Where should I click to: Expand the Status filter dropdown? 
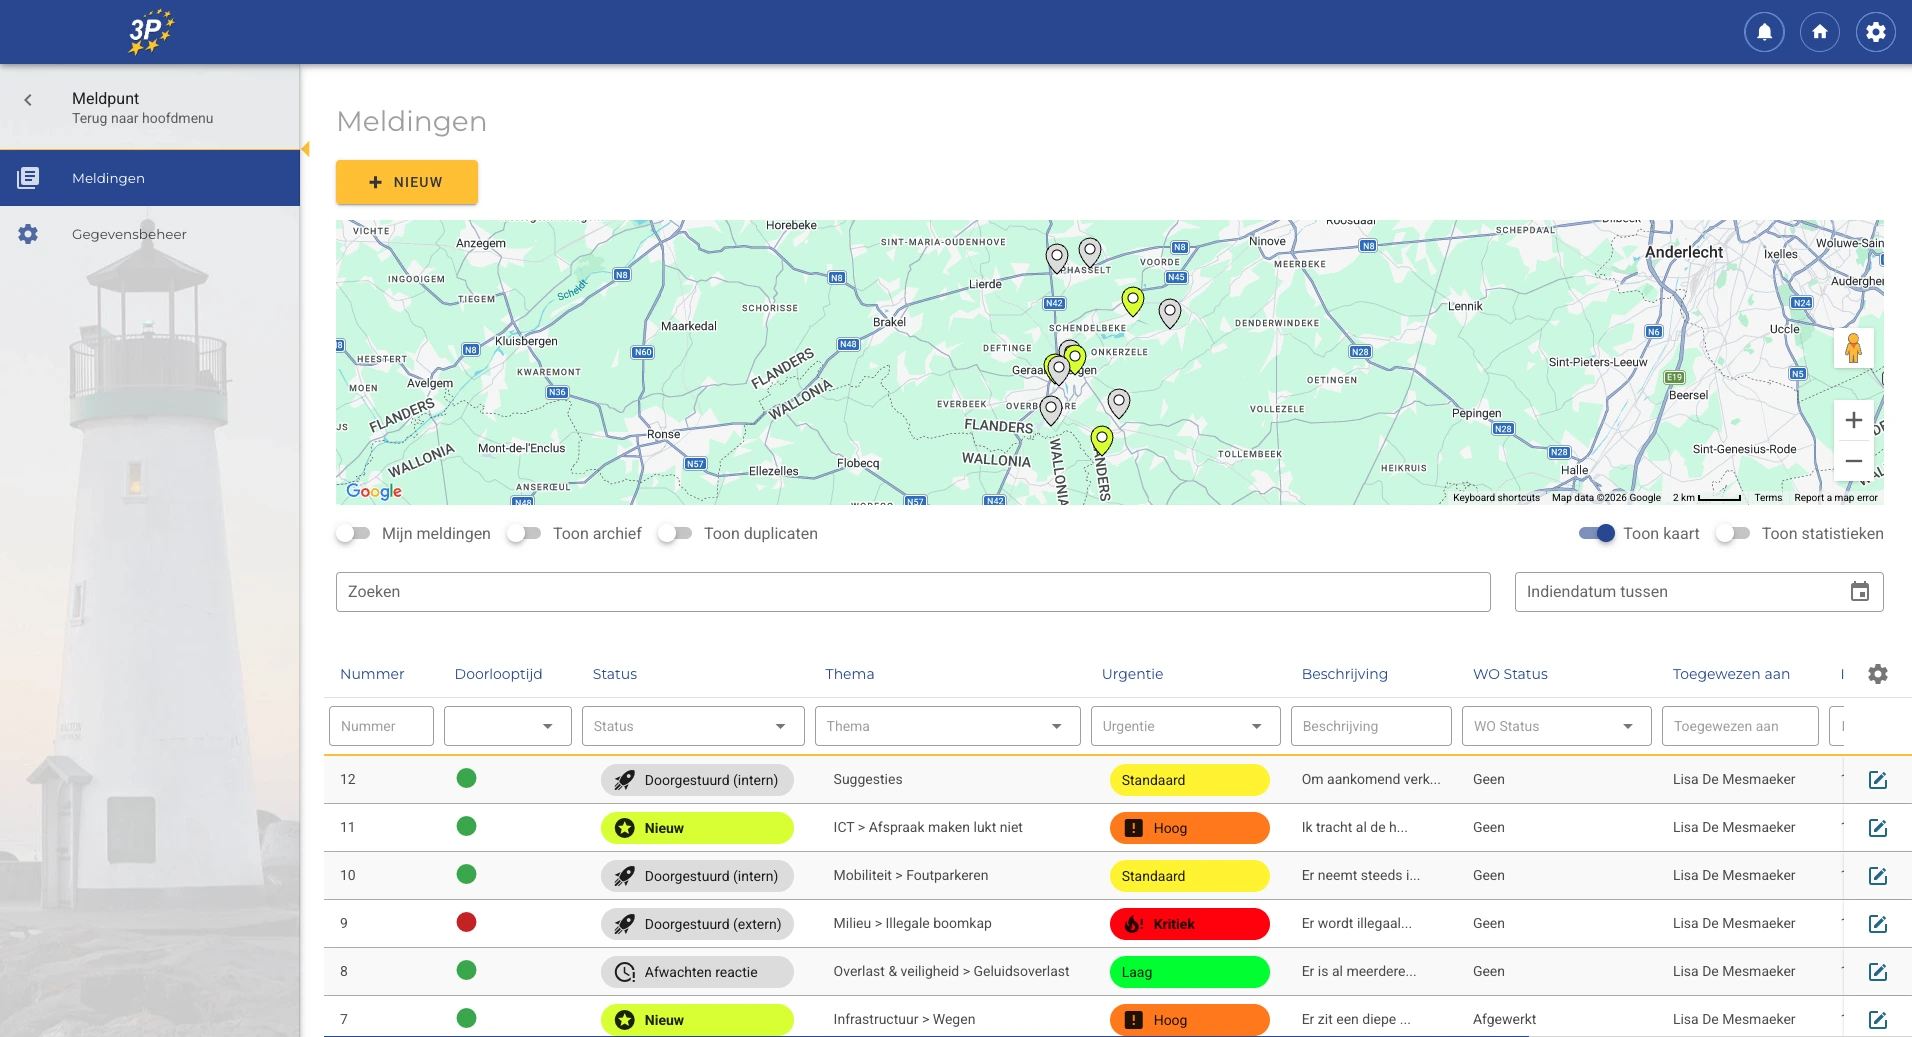pos(692,726)
